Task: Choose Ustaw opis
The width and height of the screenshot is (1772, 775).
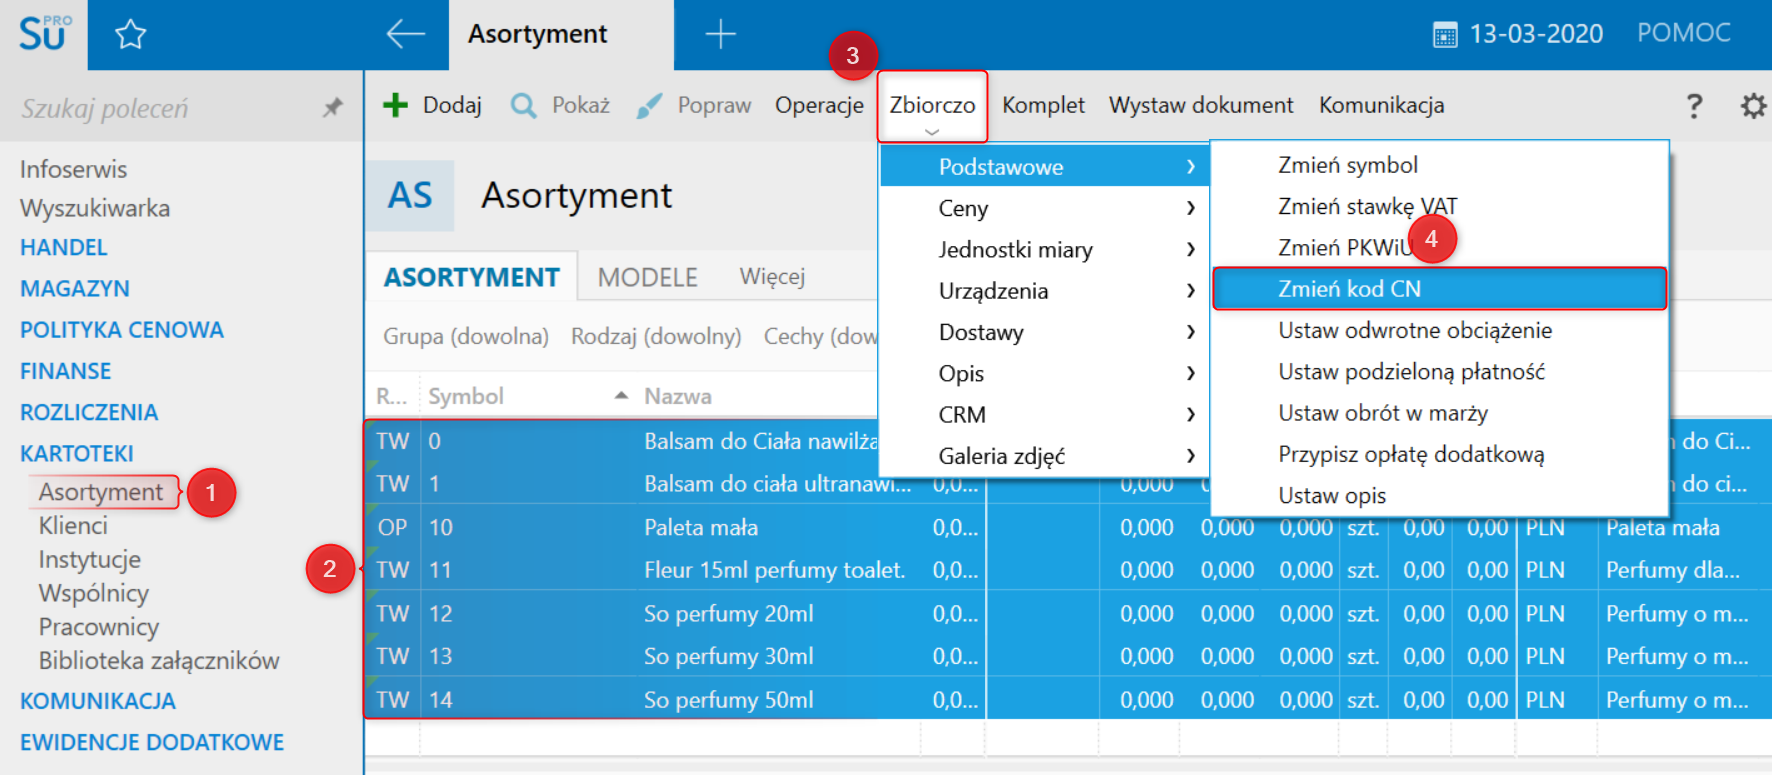Action: [1440, 495]
